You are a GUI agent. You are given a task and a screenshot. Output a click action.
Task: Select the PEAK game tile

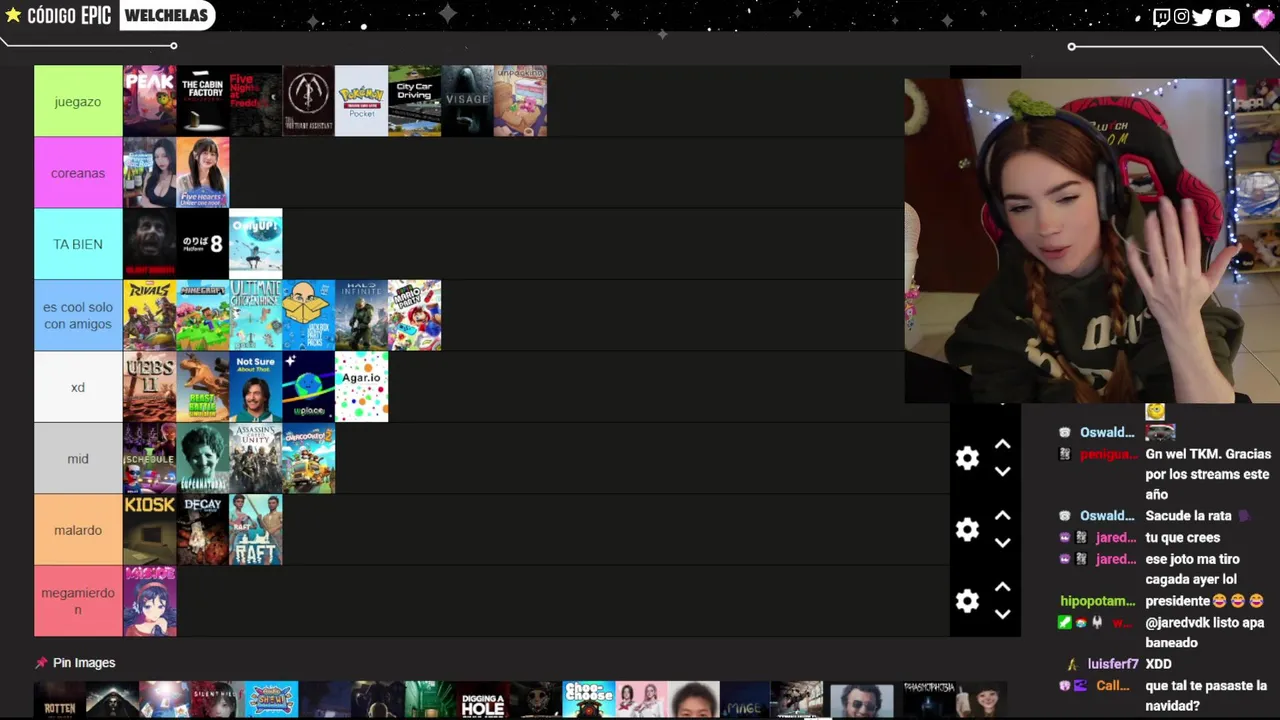click(x=150, y=101)
